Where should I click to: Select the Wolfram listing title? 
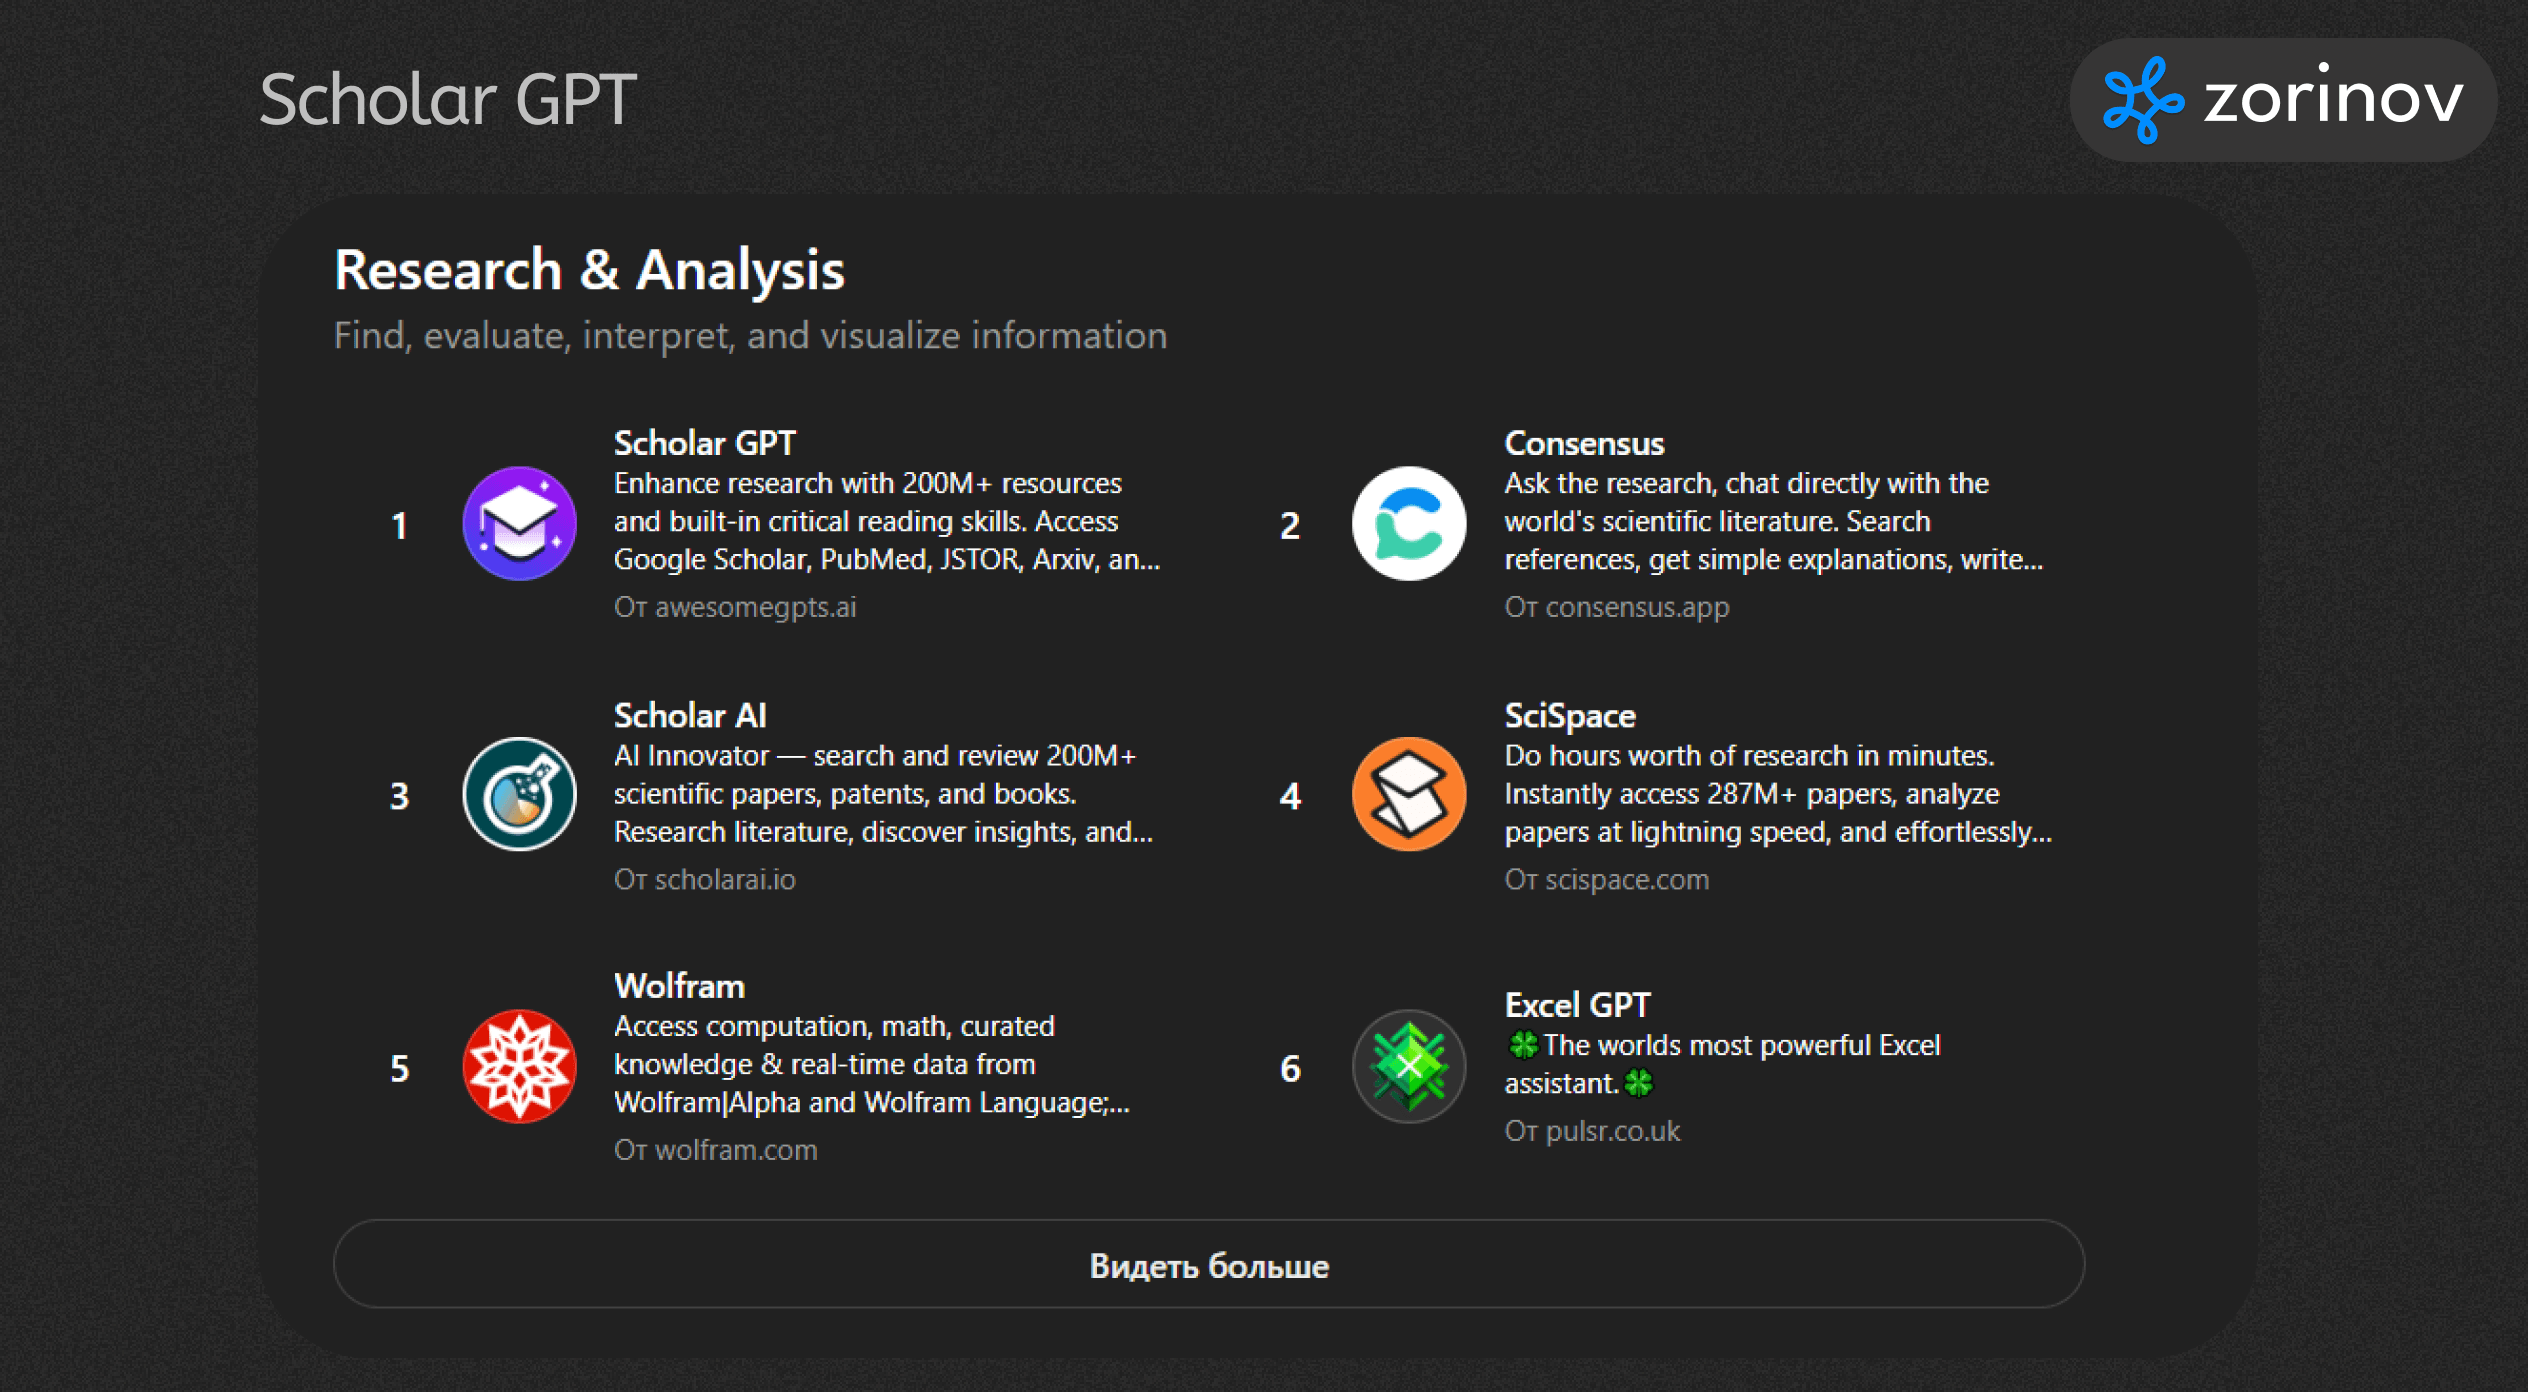679,986
